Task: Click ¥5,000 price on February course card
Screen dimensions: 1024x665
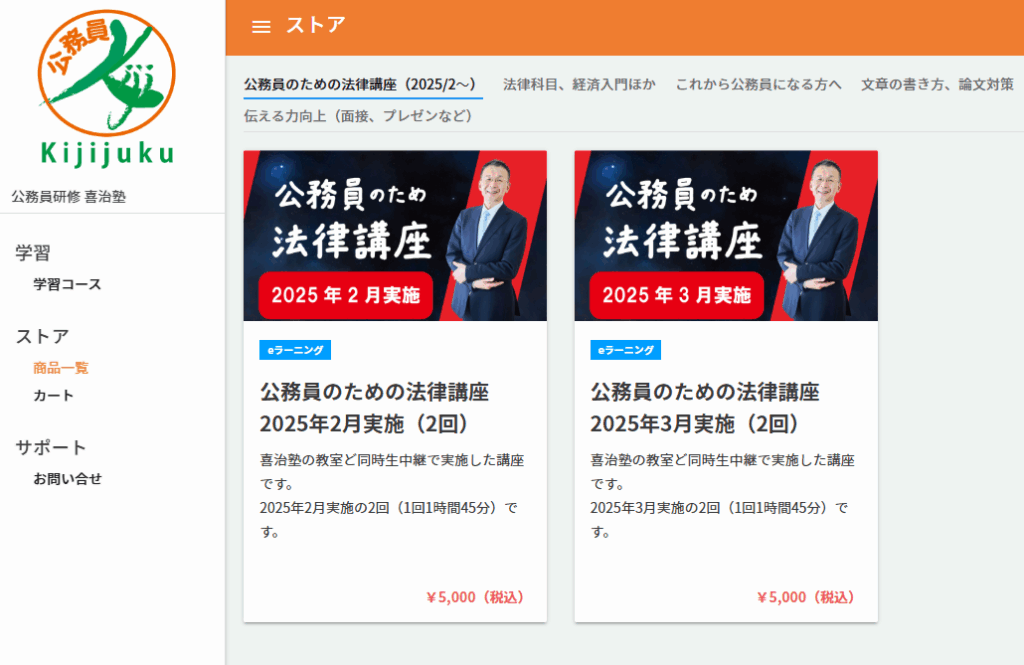Action: coord(474,597)
